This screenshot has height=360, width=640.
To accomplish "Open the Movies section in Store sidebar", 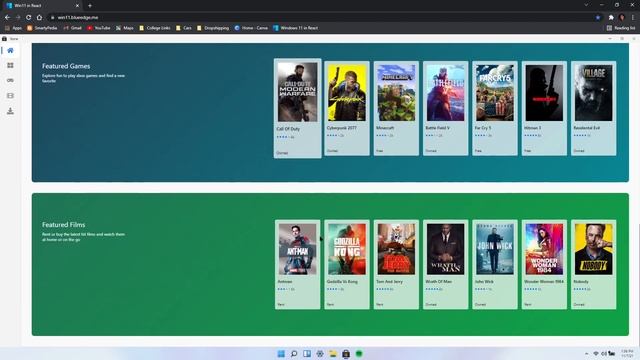I will click(x=10, y=96).
